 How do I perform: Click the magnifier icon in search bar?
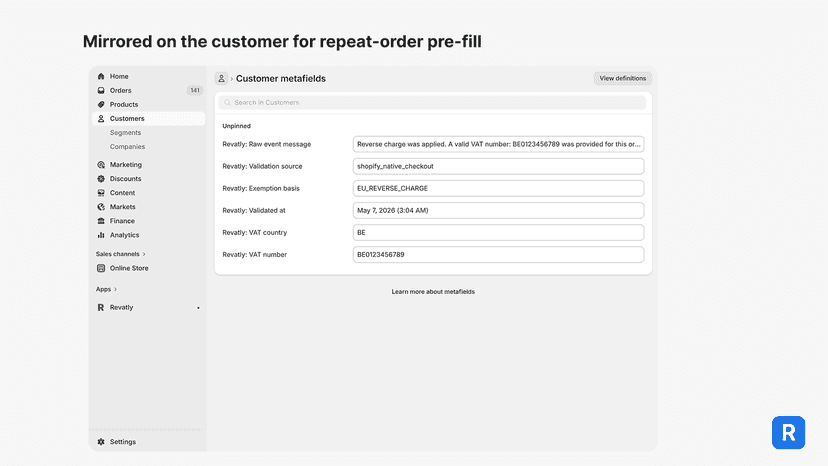pyautogui.click(x=228, y=102)
